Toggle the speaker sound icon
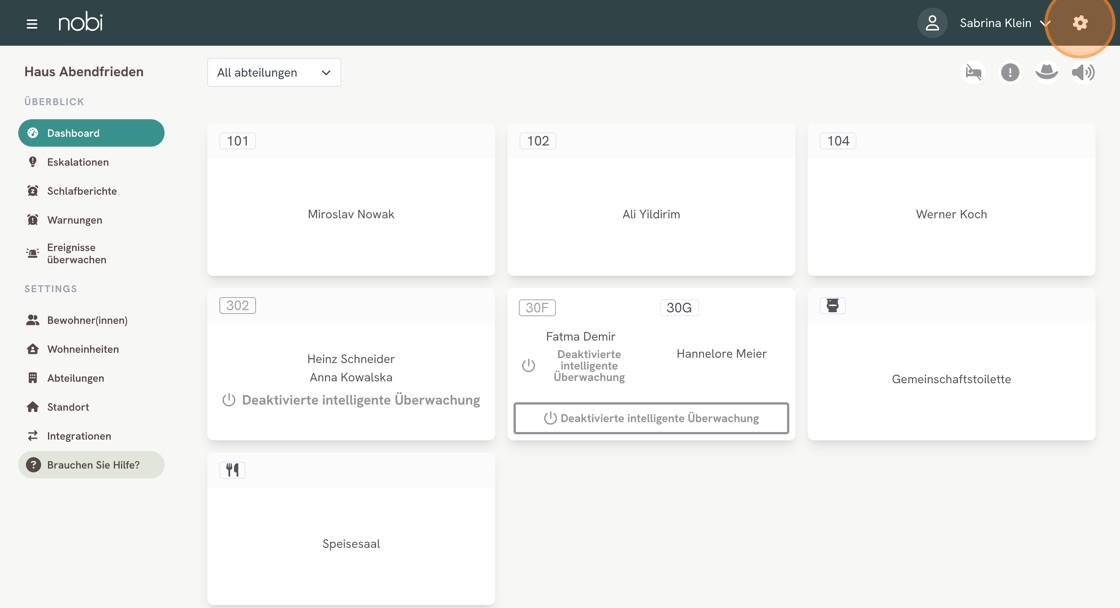The image size is (1120, 608). click(1083, 72)
